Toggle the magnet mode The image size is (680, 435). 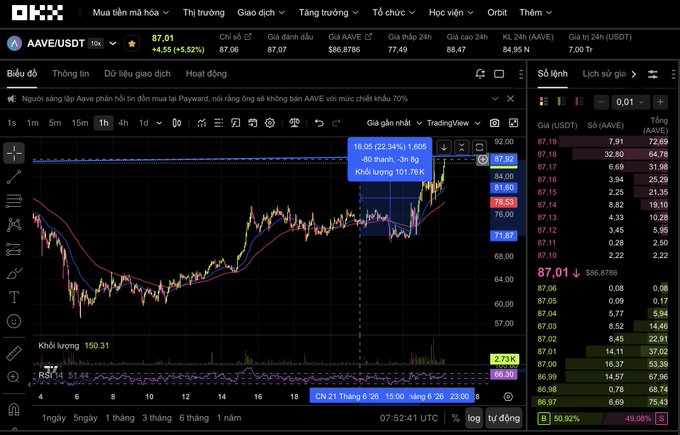(x=14, y=409)
